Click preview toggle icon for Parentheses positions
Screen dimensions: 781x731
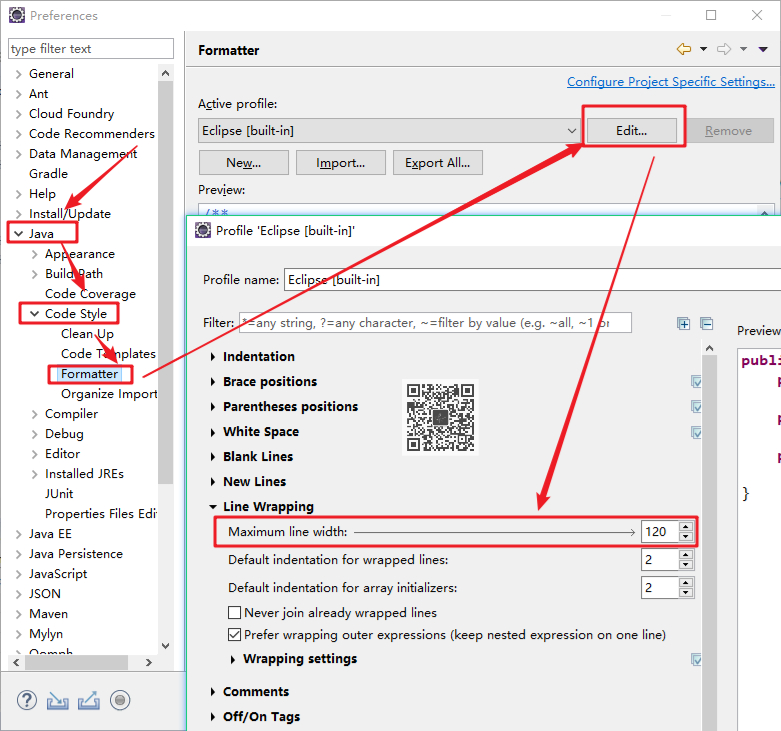tap(696, 407)
